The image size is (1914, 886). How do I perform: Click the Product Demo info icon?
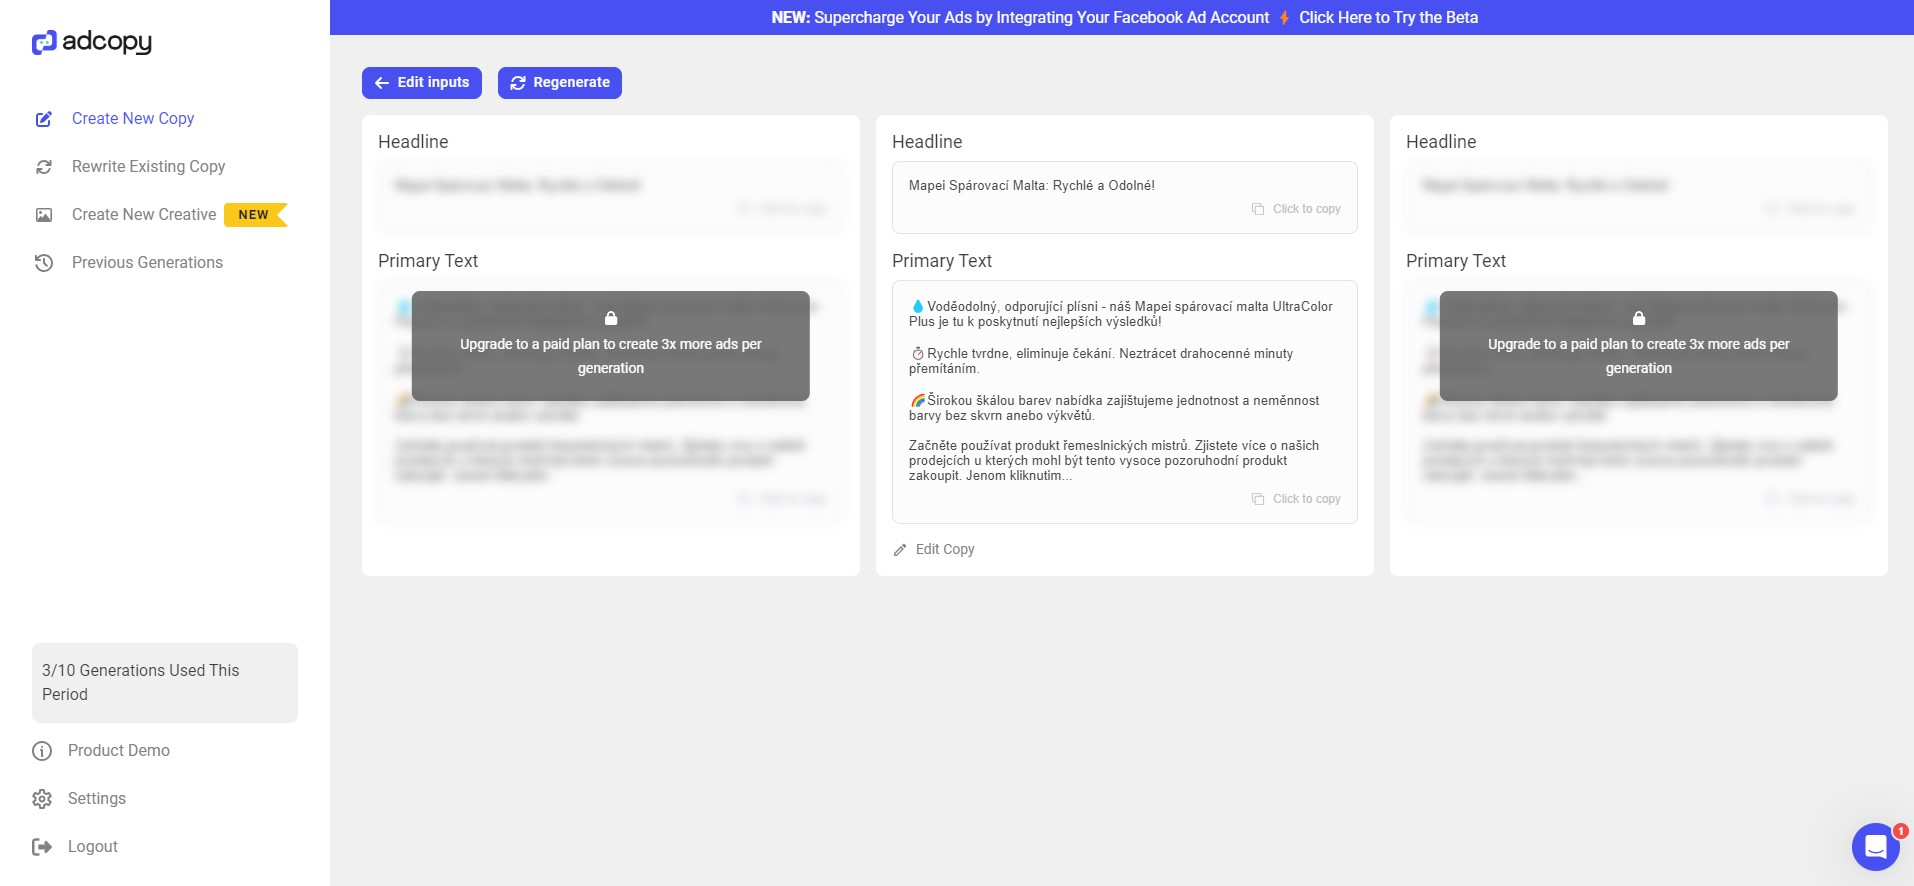[x=42, y=751]
